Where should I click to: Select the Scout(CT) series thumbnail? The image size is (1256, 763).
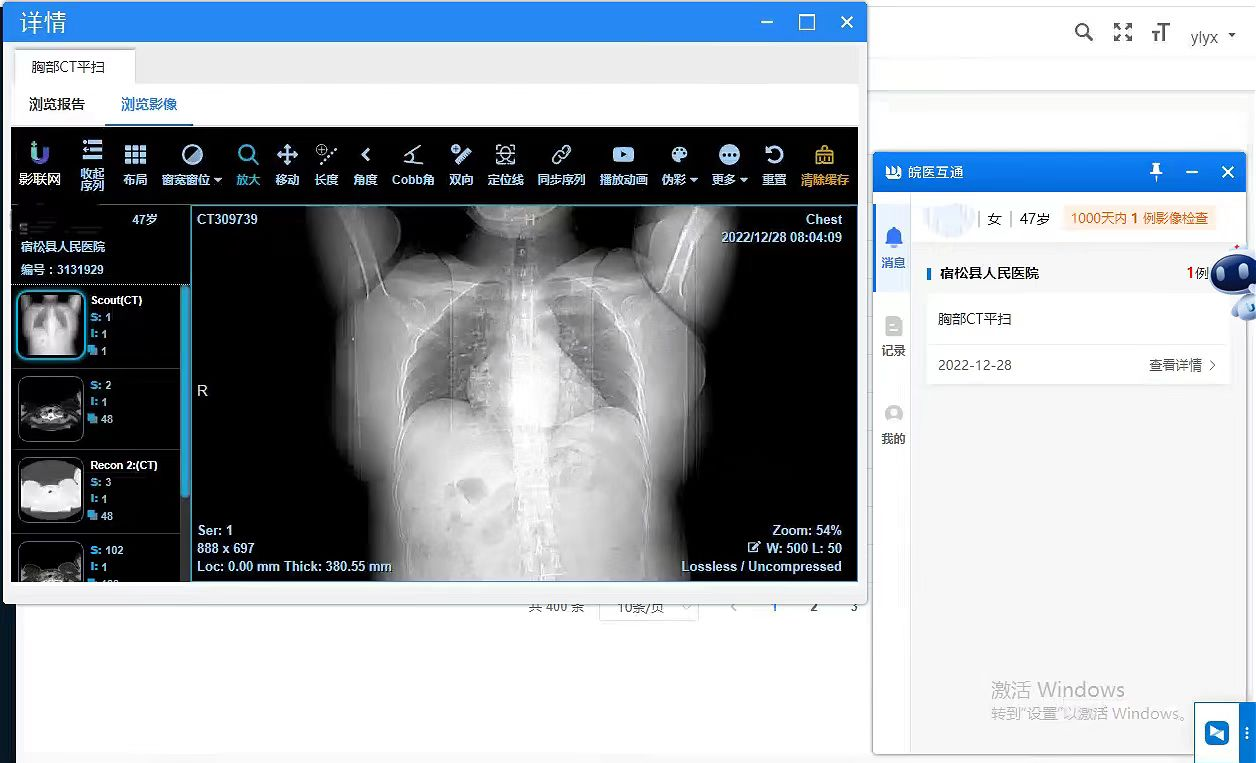50,325
